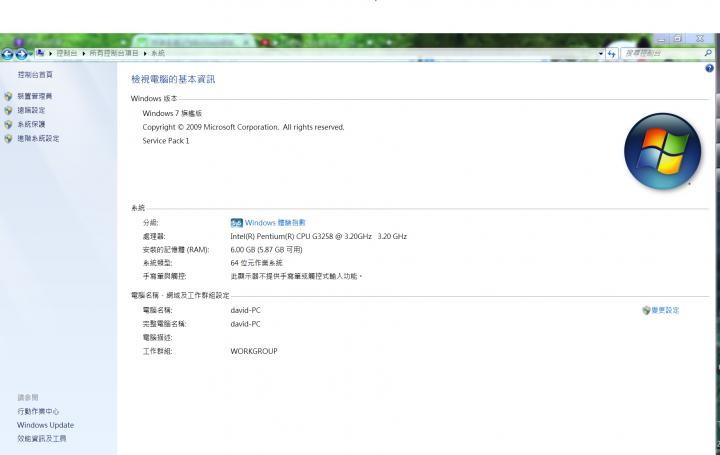
Task: Open 控制台首頁 in the sidebar
Action: 35,74
